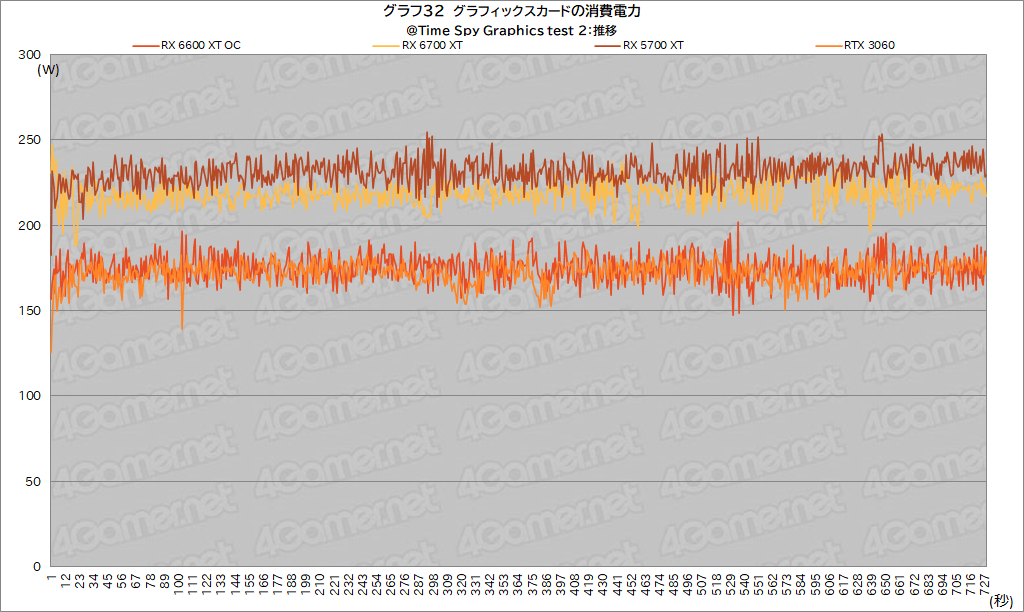This screenshot has width=1024, height=612.
Task: Click the 100 value on the vertical axis
Action: [29, 396]
